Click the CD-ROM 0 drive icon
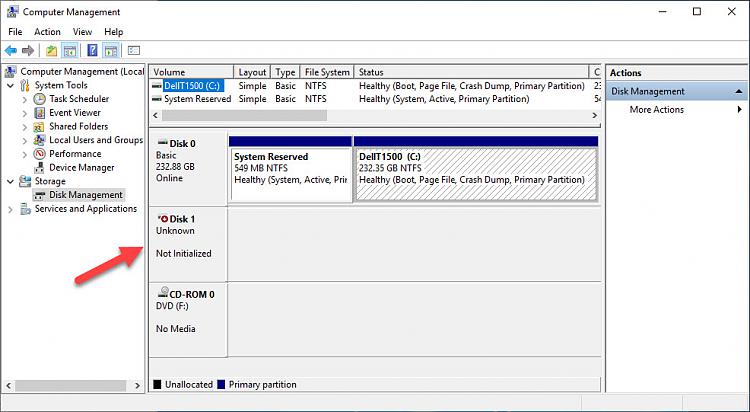This screenshot has height=412, width=750. click(163, 292)
